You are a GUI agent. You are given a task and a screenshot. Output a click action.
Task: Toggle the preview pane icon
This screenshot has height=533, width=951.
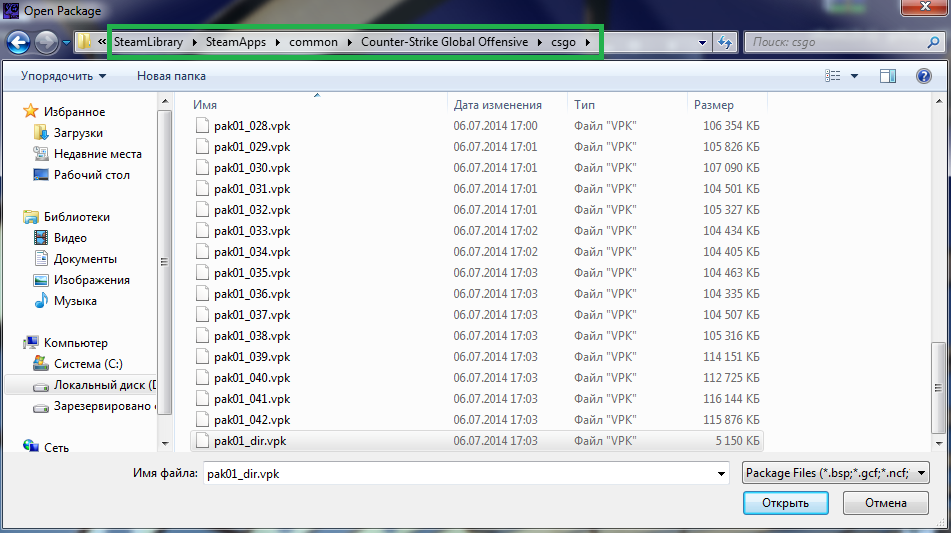[x=888, y=76]
